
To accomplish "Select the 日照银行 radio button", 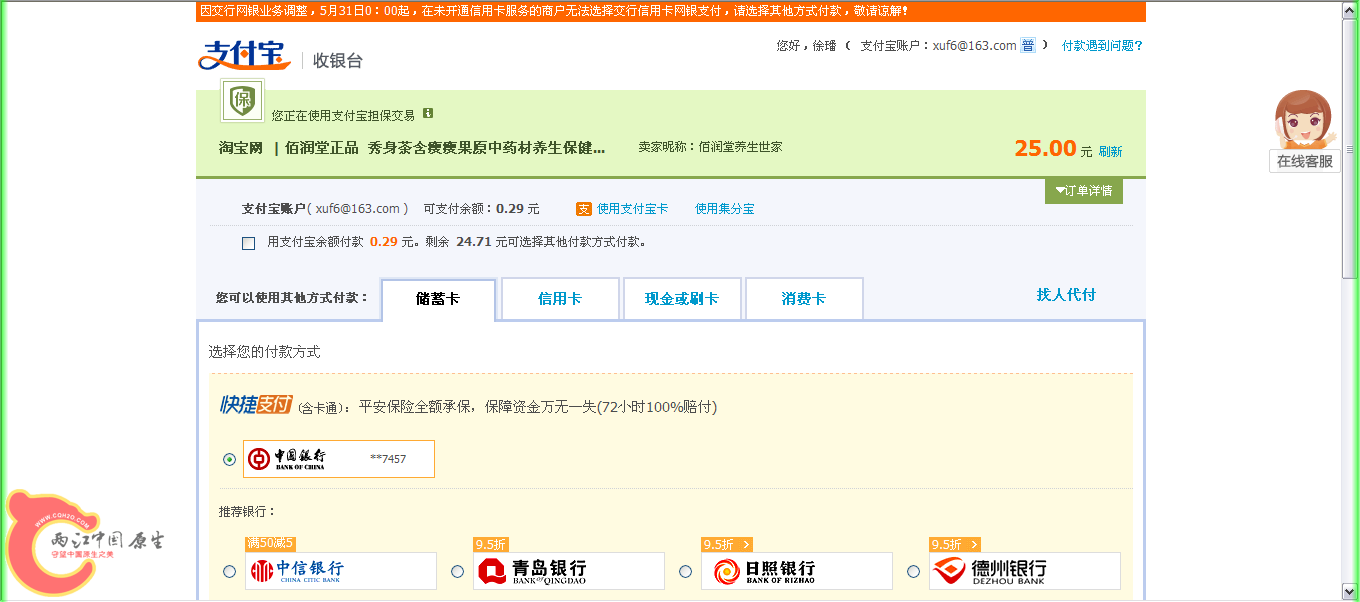I will [686, 571].
